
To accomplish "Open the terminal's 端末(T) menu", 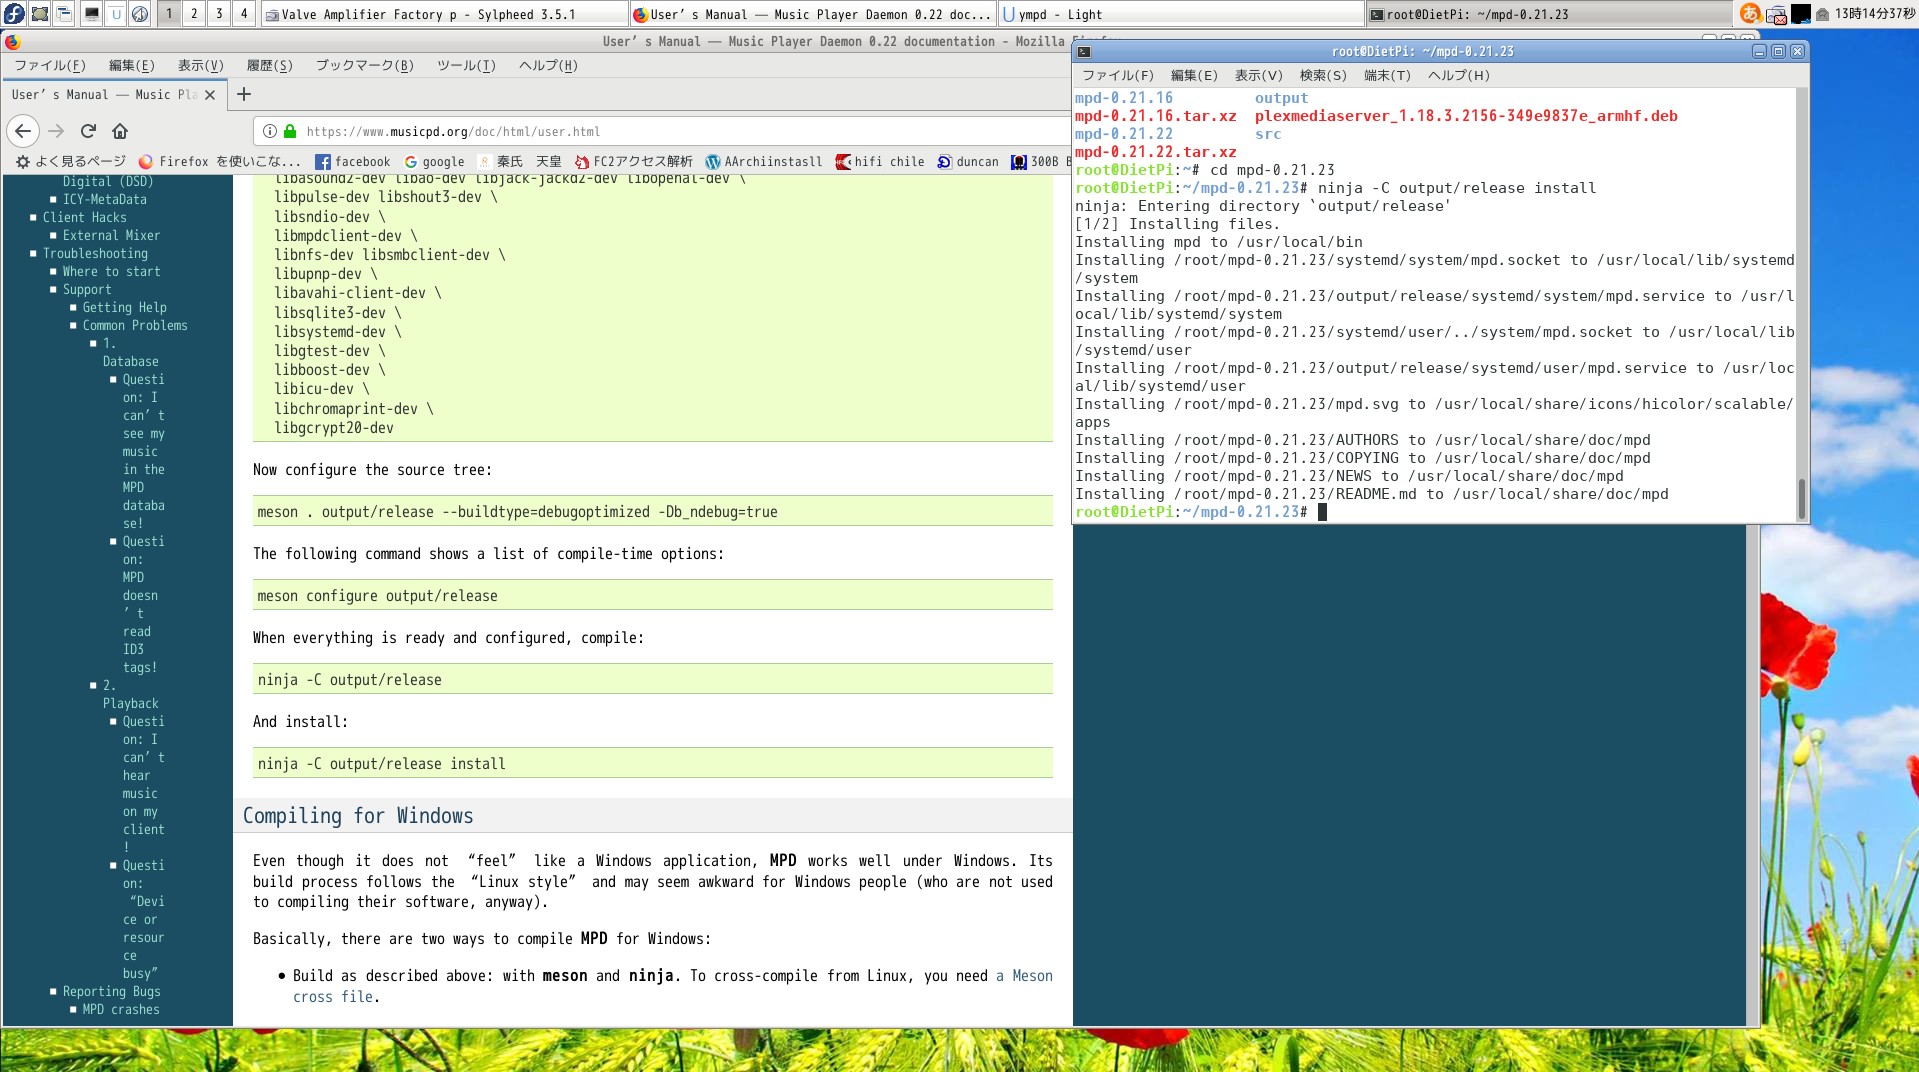I will pyautogui.click(x=1386, y=75).
